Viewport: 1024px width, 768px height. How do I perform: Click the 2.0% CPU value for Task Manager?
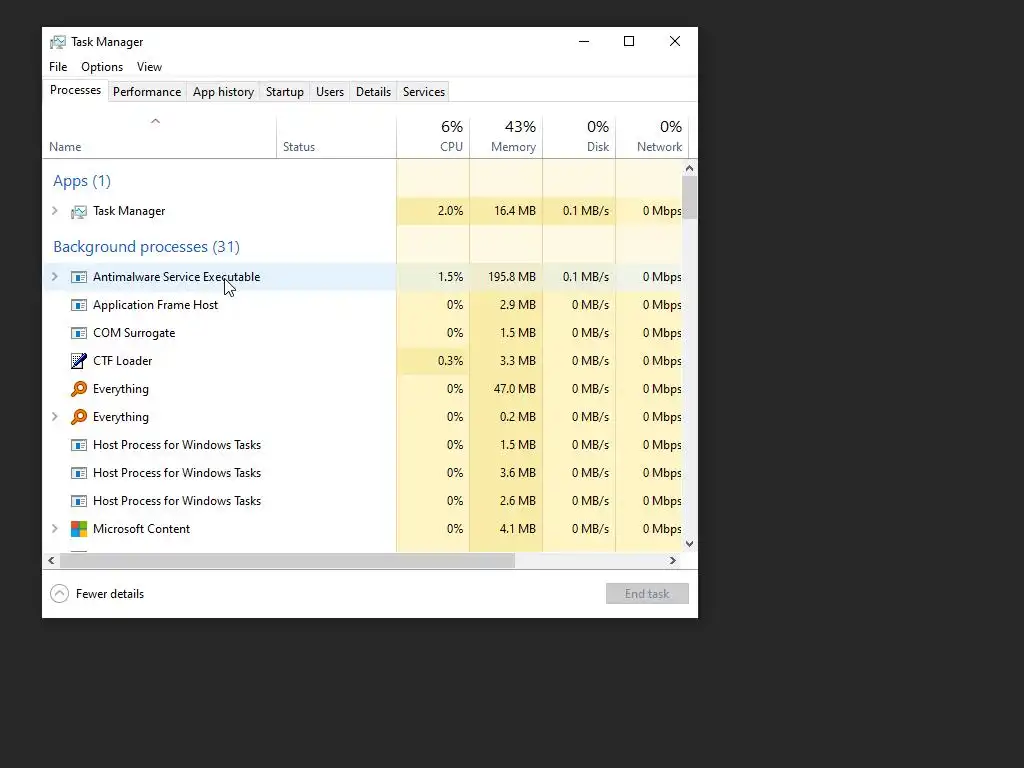coord(451,211)
